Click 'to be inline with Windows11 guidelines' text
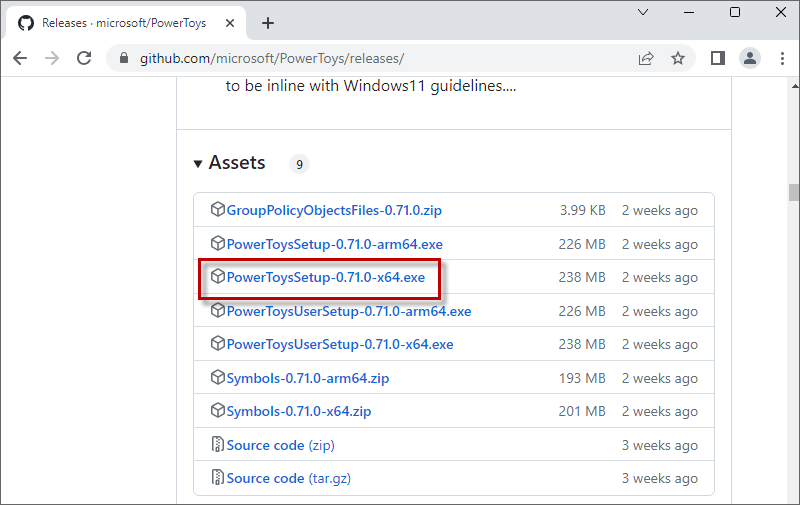The height and width of the screenshot is (505, 800). (x=371, y=86)
